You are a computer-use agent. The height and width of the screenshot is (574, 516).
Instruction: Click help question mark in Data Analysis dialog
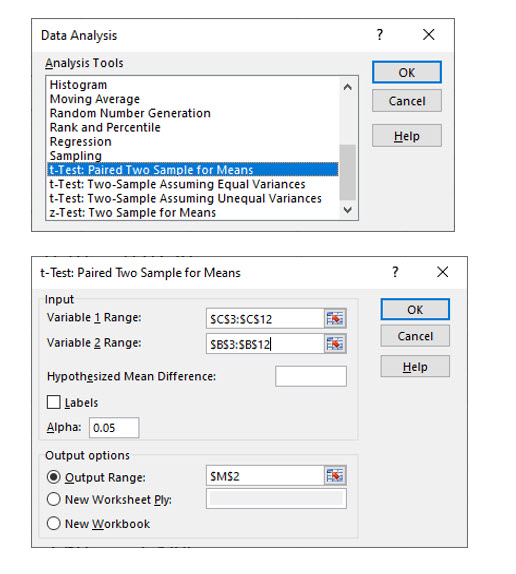(380, 35)
